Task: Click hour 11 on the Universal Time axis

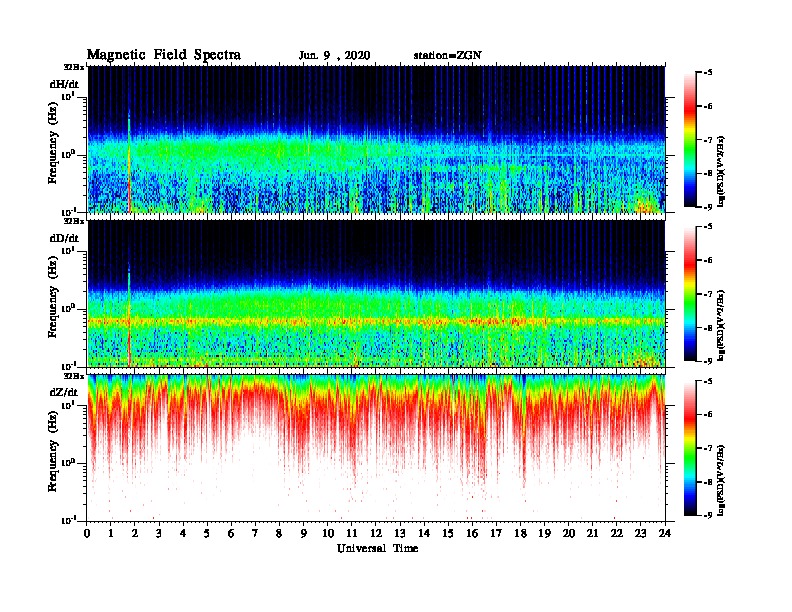Action: coord(352,533)
